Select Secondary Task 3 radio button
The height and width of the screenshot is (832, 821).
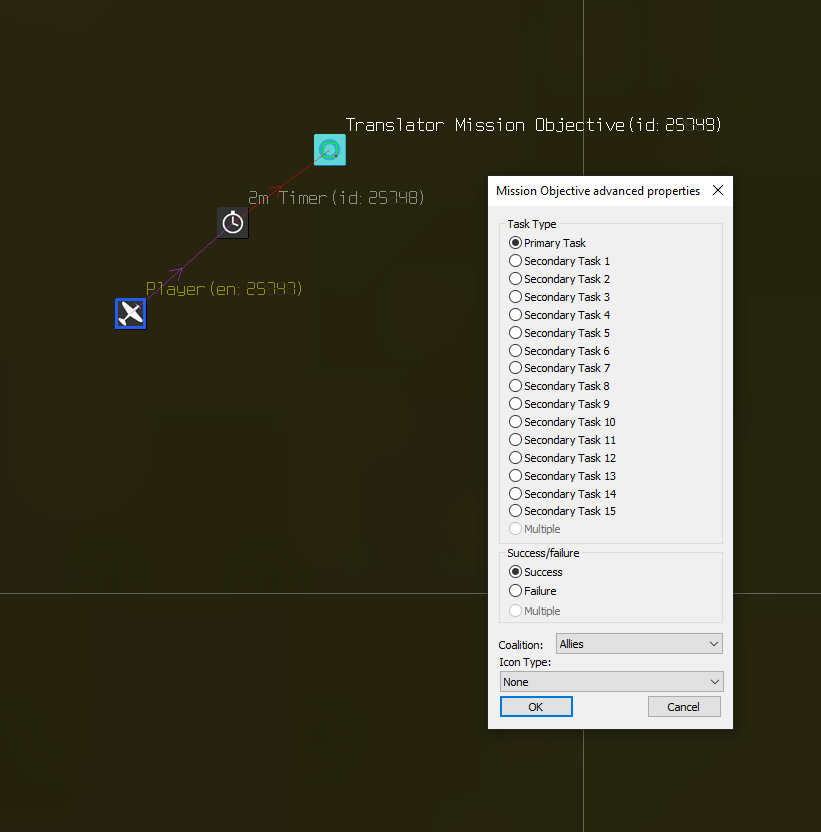coord(516,297)
